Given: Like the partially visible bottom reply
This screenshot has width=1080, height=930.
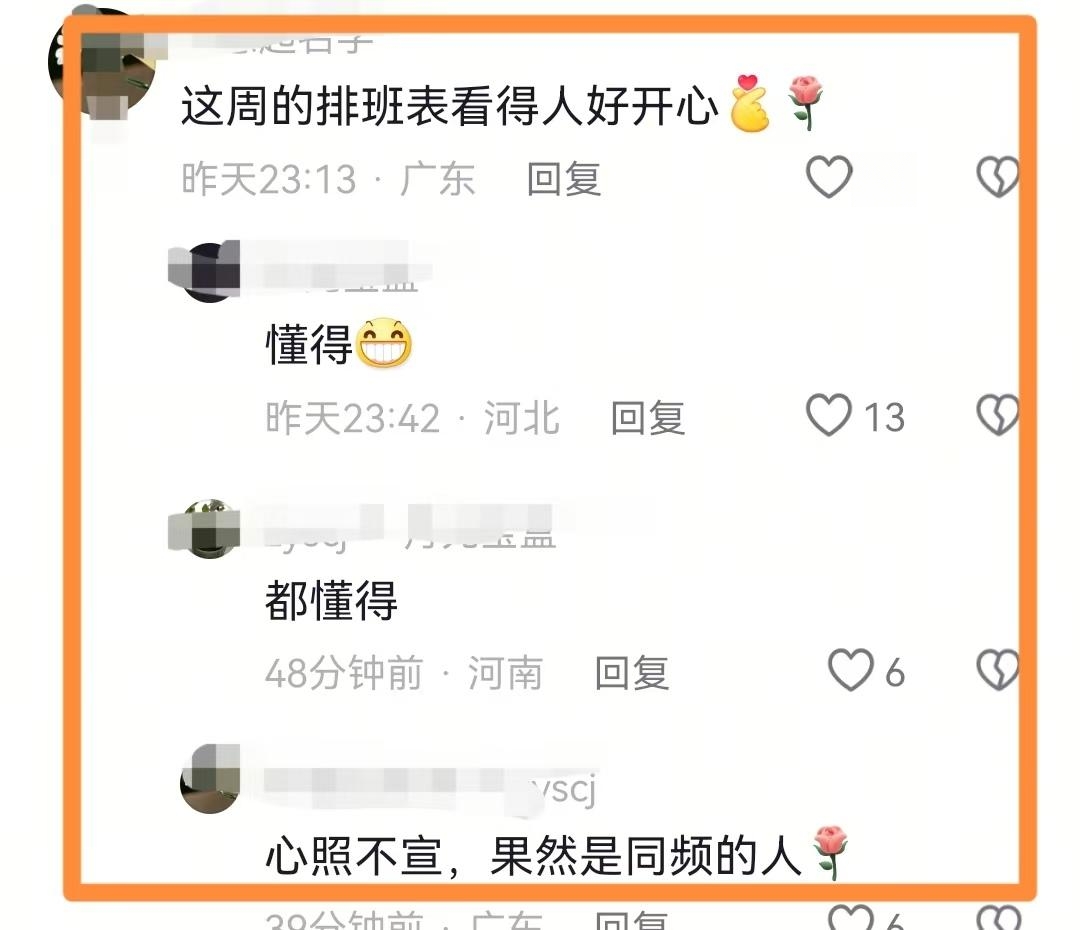Looking at the screenshot, I should [x=850, y=917].
